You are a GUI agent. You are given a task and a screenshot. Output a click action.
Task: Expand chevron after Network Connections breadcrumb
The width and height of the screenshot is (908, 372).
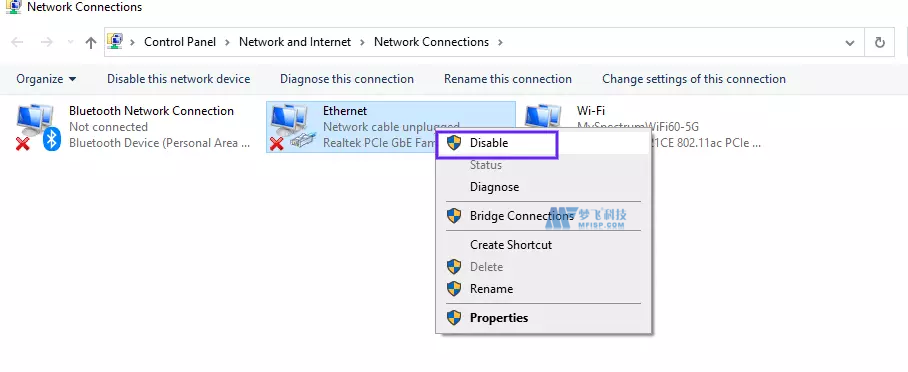500,42
